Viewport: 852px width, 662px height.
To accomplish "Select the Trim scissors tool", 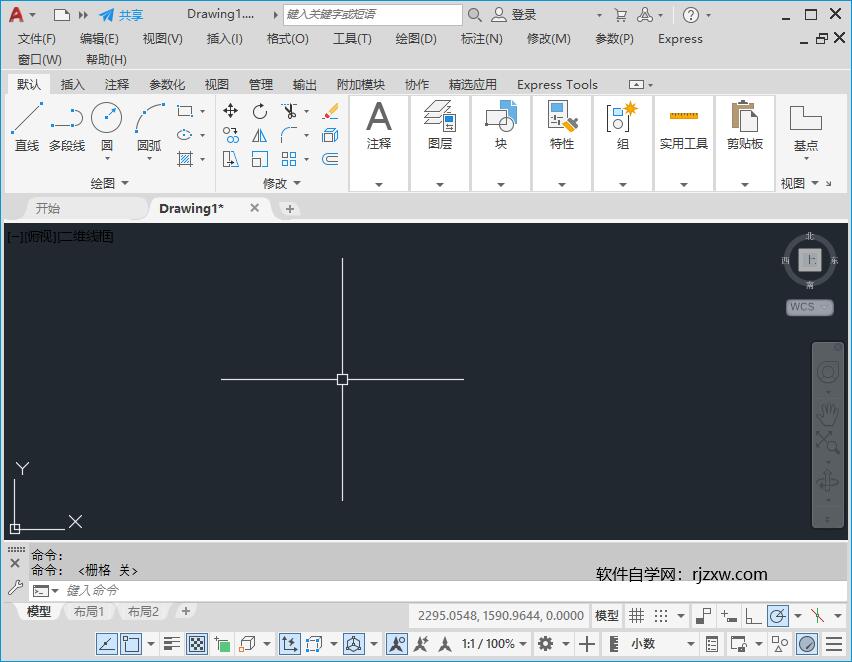I will click(x=289, y=111).
